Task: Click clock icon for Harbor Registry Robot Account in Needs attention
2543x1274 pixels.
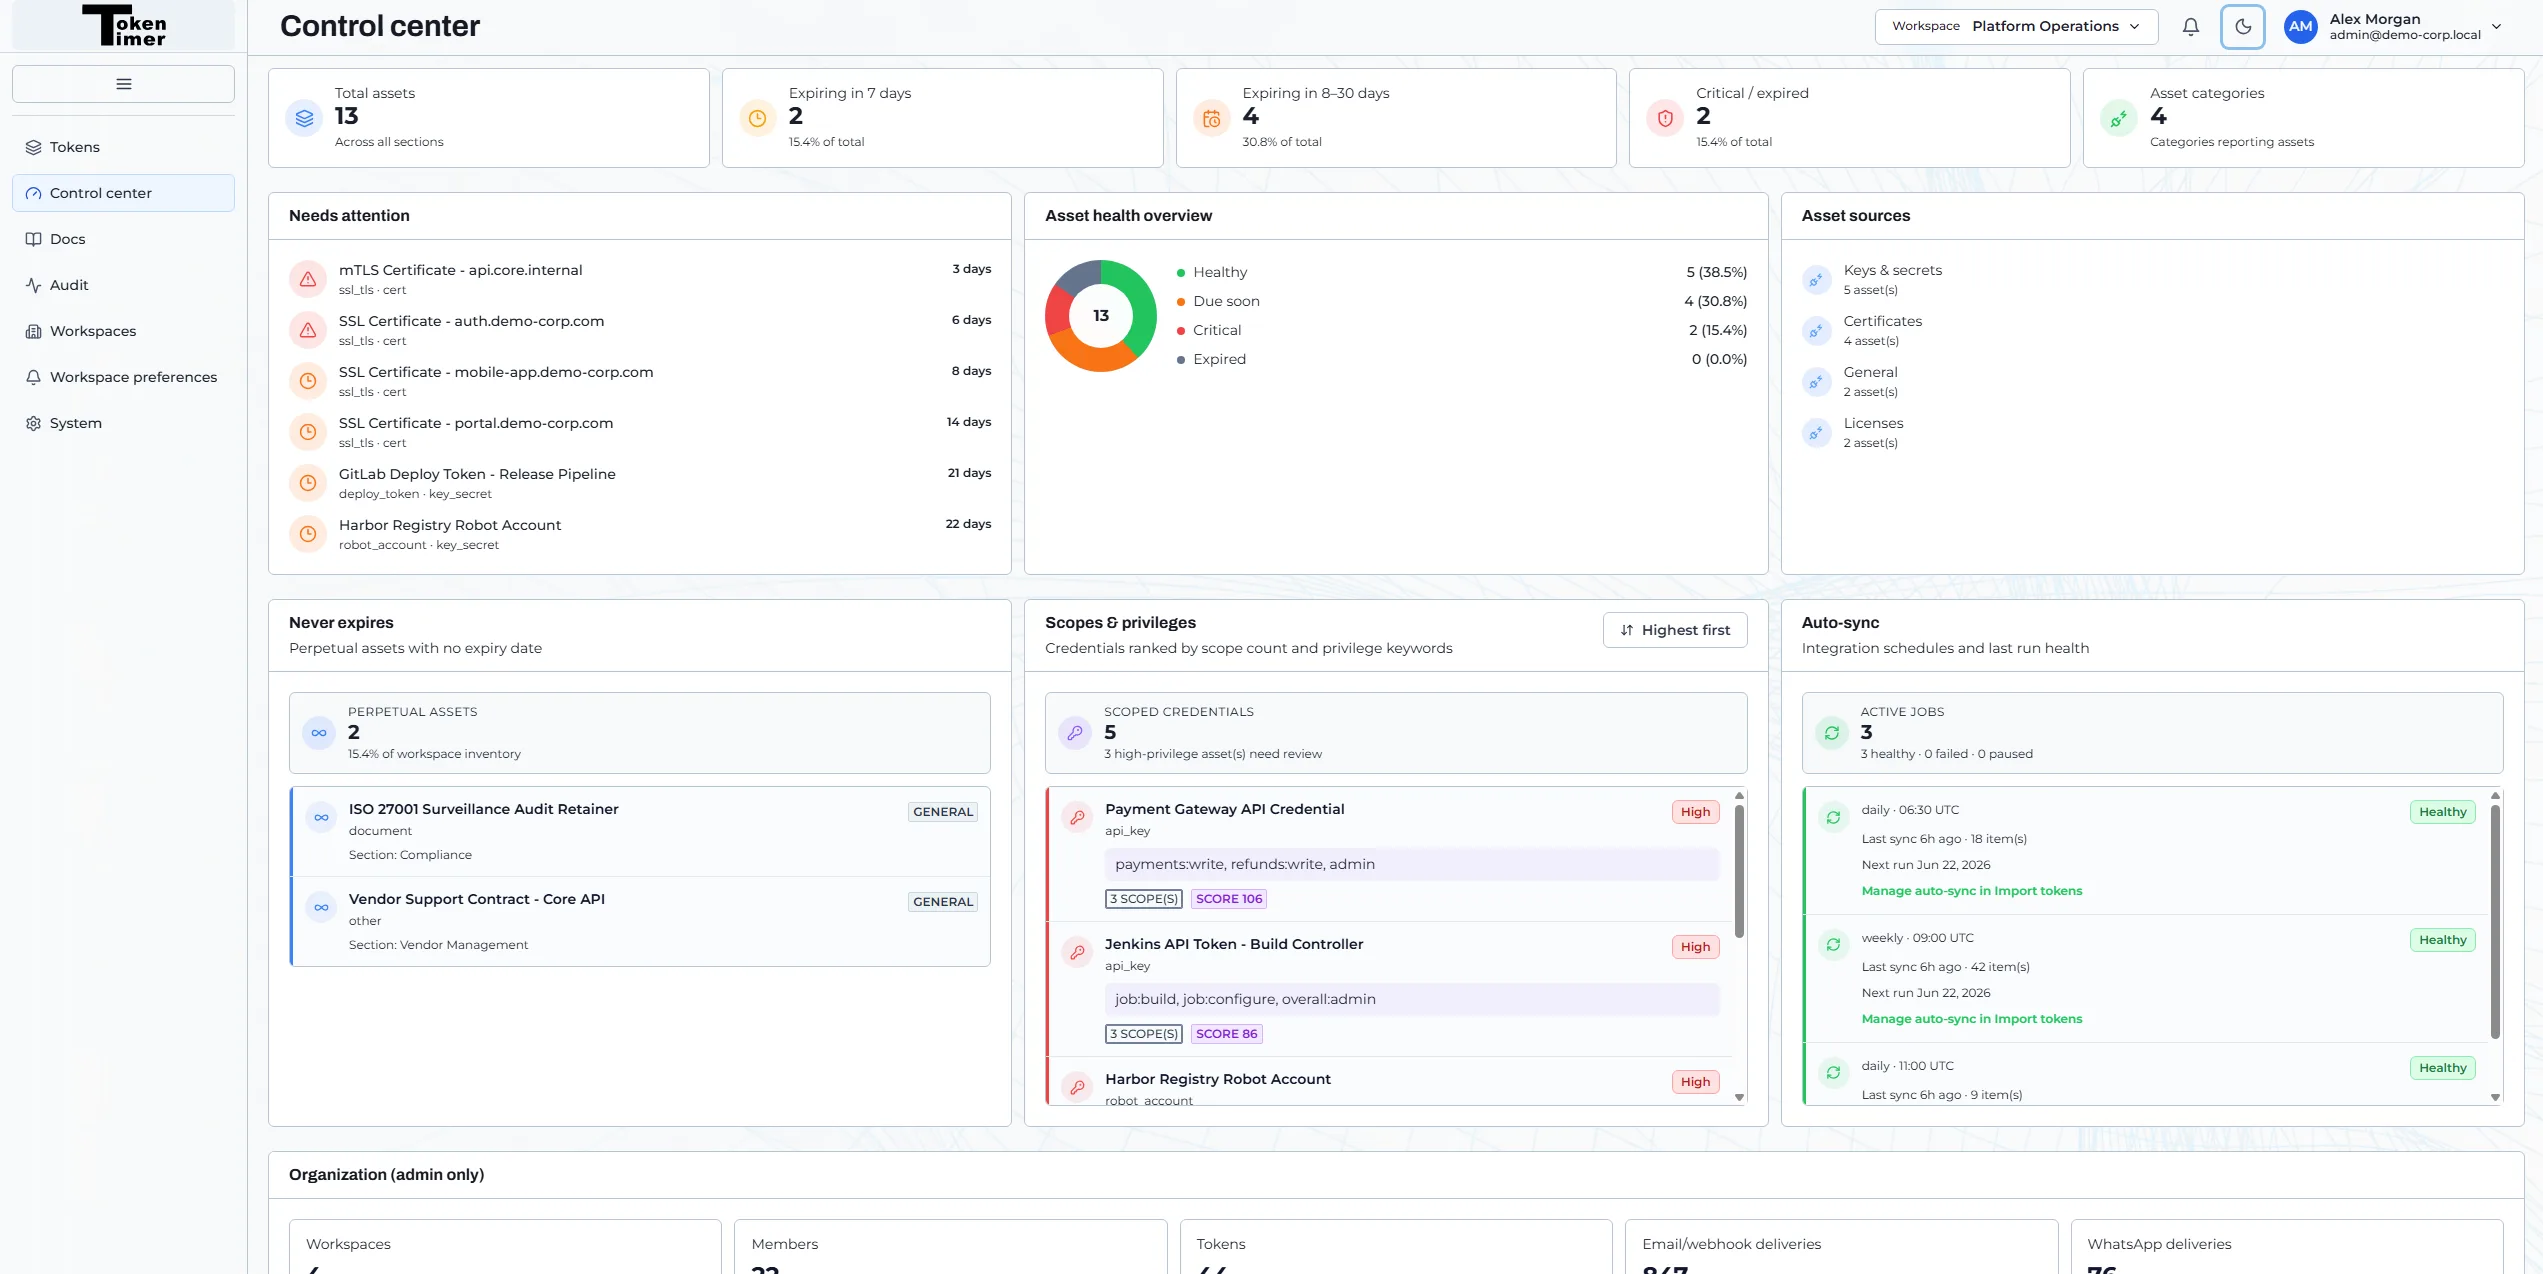Action: (x=308, y=534)
